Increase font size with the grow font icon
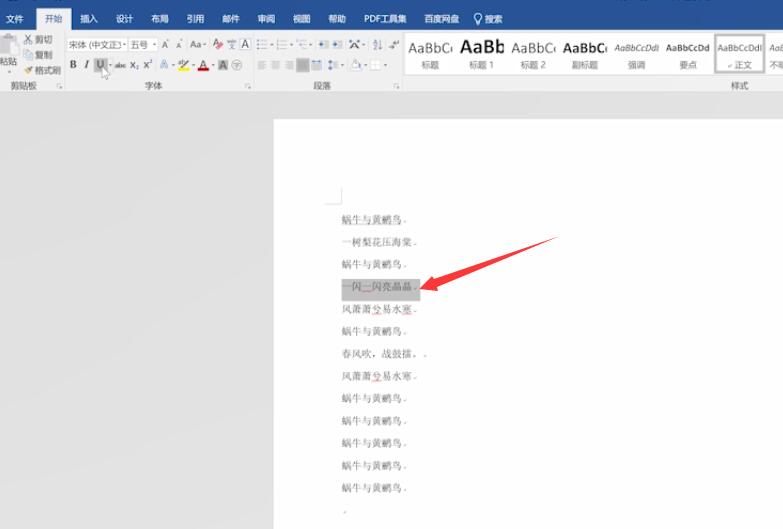The height and width of the screenshot is (529, 783). [x=165, y=44]
